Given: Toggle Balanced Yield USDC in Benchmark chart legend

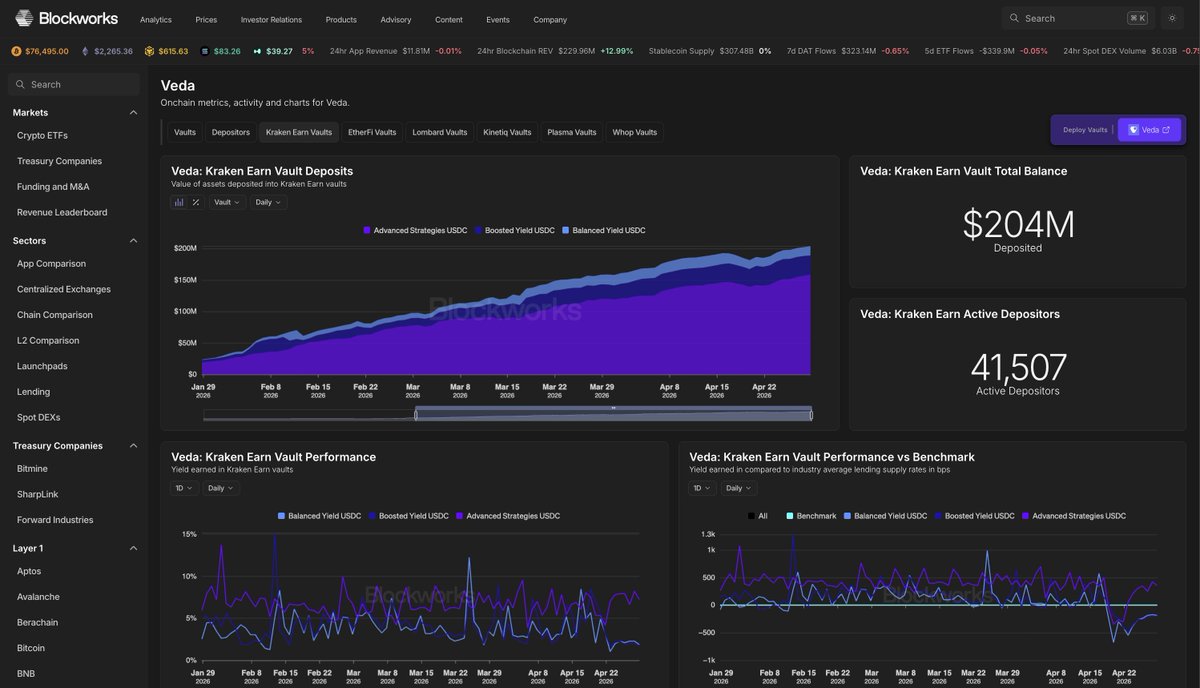Looking at the screenshot, I should coord(885,516).
